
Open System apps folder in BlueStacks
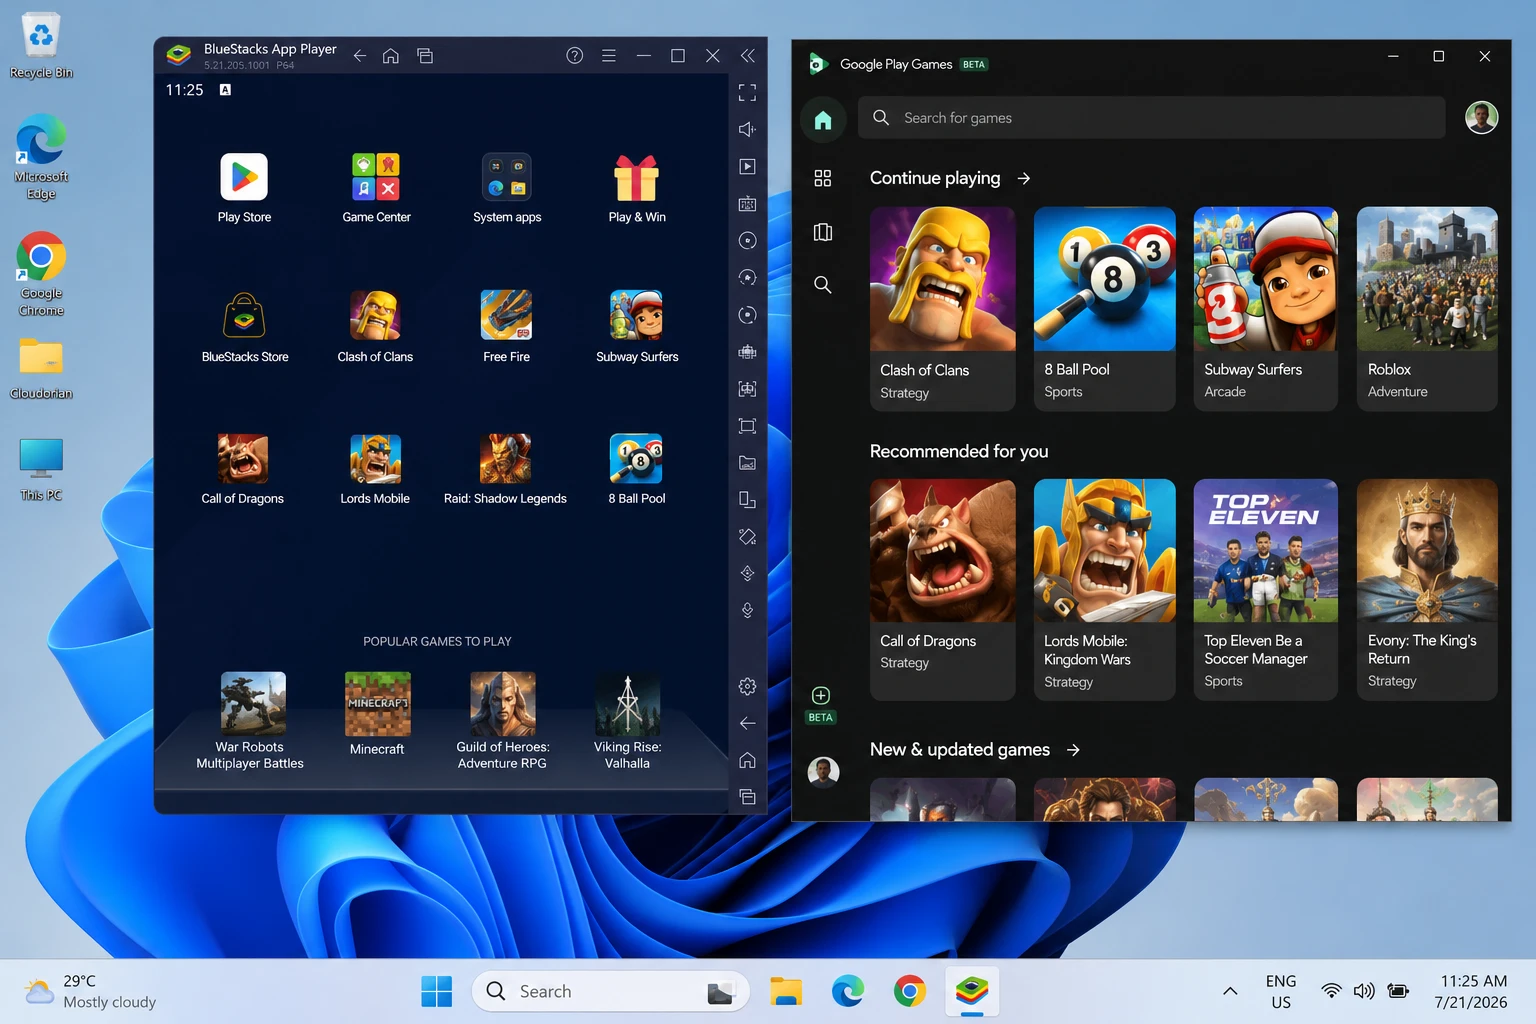[507, 178]
